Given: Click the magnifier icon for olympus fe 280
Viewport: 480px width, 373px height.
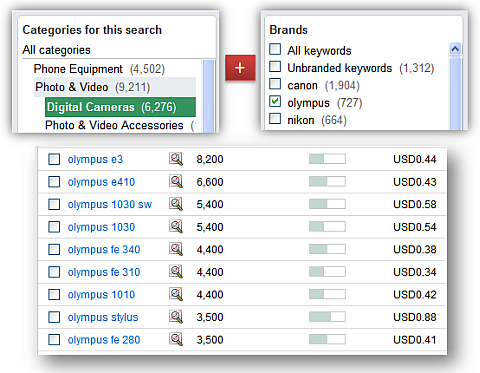Looking at the screenshot, I should tap(176, 339).
